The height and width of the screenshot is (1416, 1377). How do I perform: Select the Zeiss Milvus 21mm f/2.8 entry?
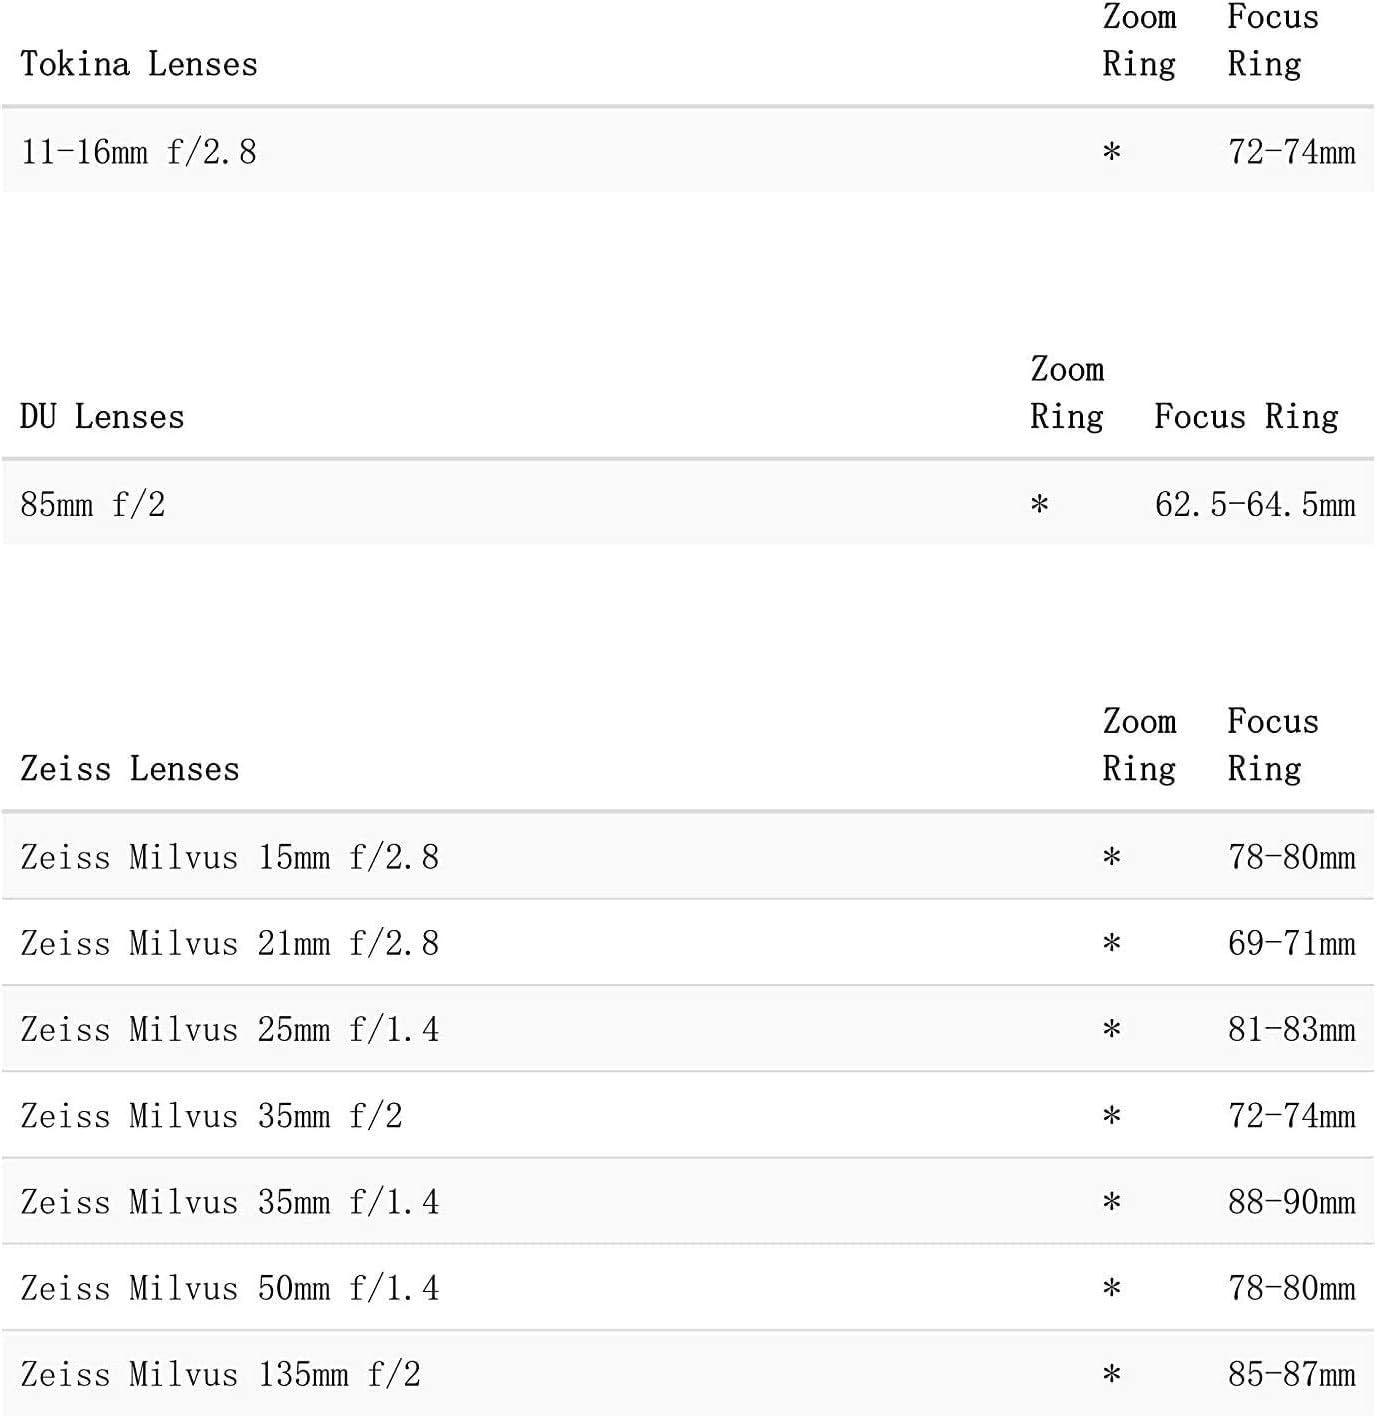pyautogui.click(x=229, y=943)
